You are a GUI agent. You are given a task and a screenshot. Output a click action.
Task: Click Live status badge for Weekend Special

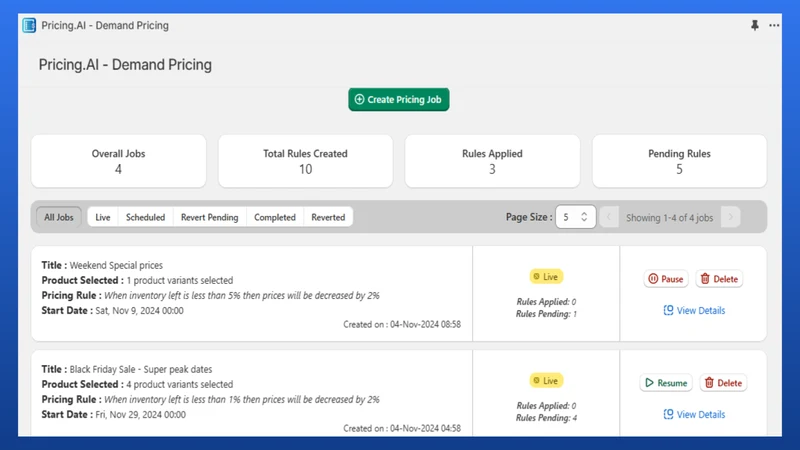546,277
